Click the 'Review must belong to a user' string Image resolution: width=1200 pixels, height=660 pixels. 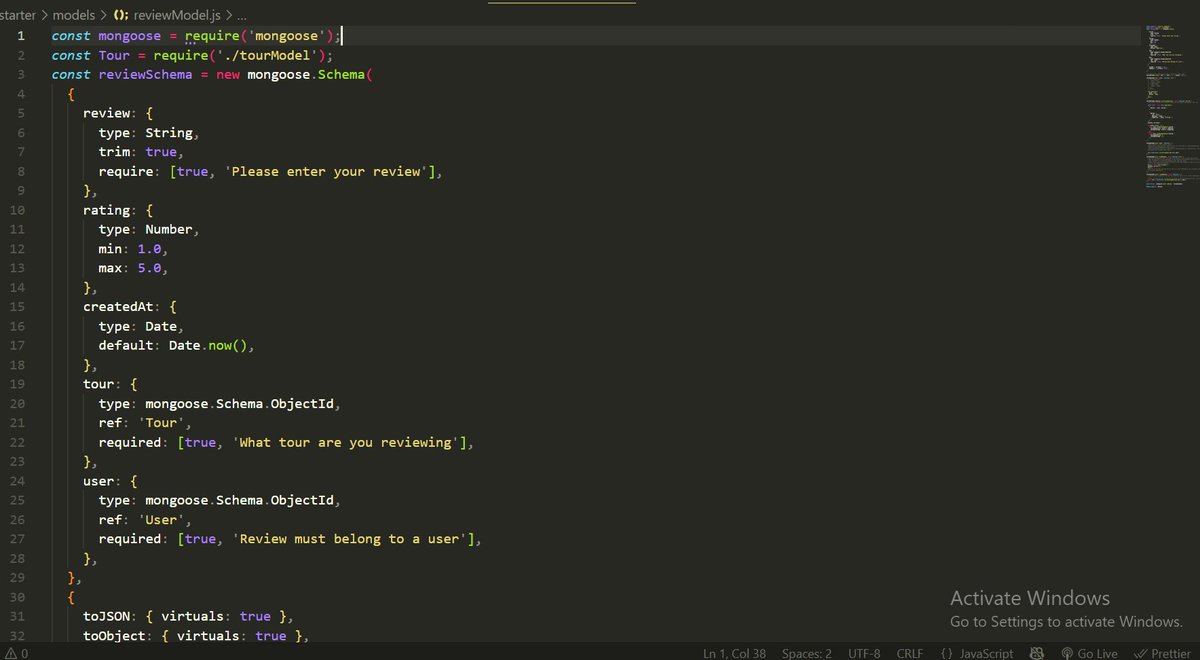pos(350,538)
